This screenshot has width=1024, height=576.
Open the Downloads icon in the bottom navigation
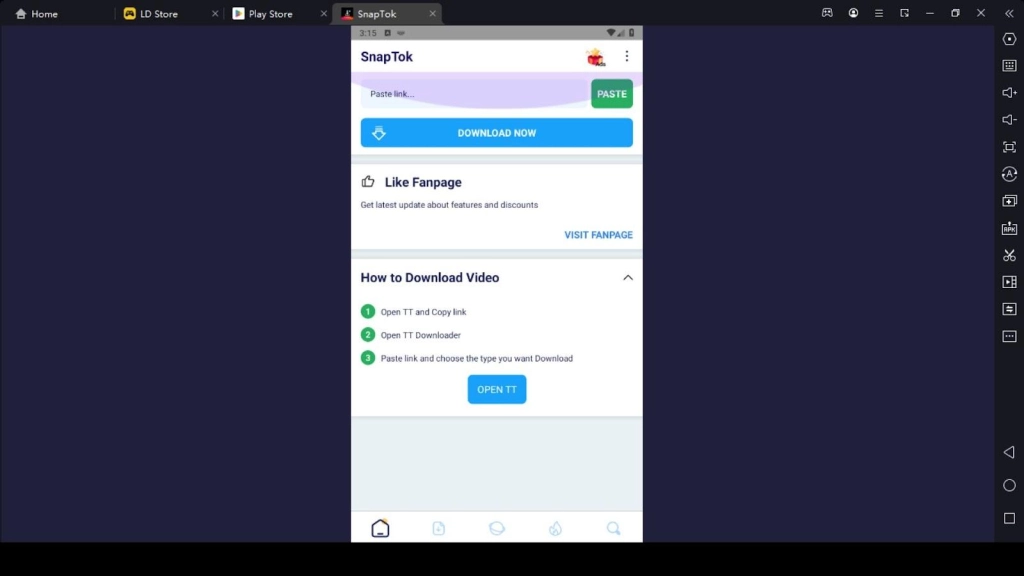439,527
